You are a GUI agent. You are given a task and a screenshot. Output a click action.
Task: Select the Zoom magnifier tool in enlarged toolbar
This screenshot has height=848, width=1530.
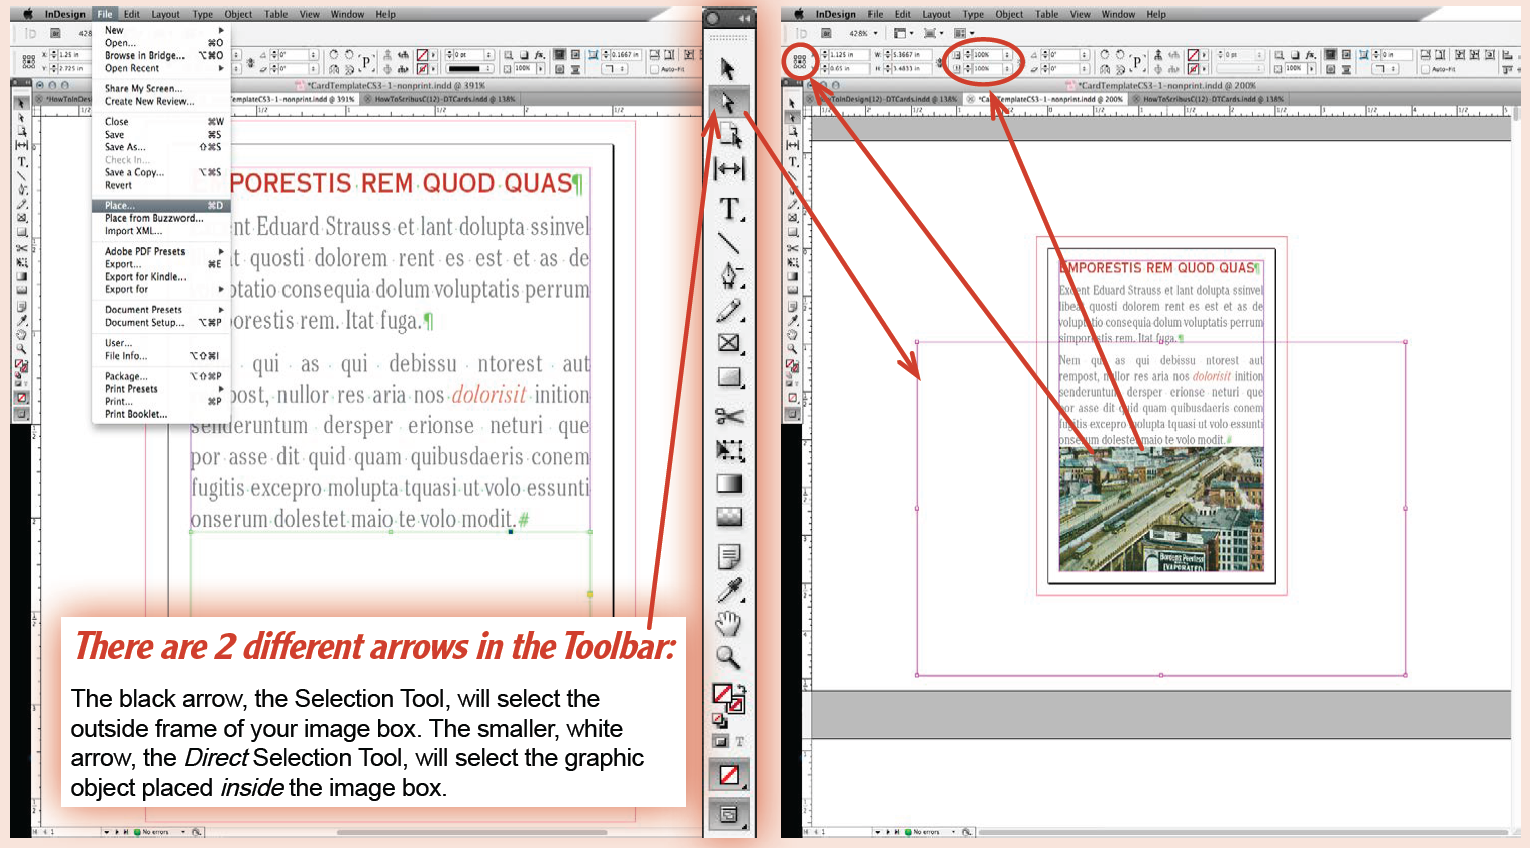[x=729, y=657]
